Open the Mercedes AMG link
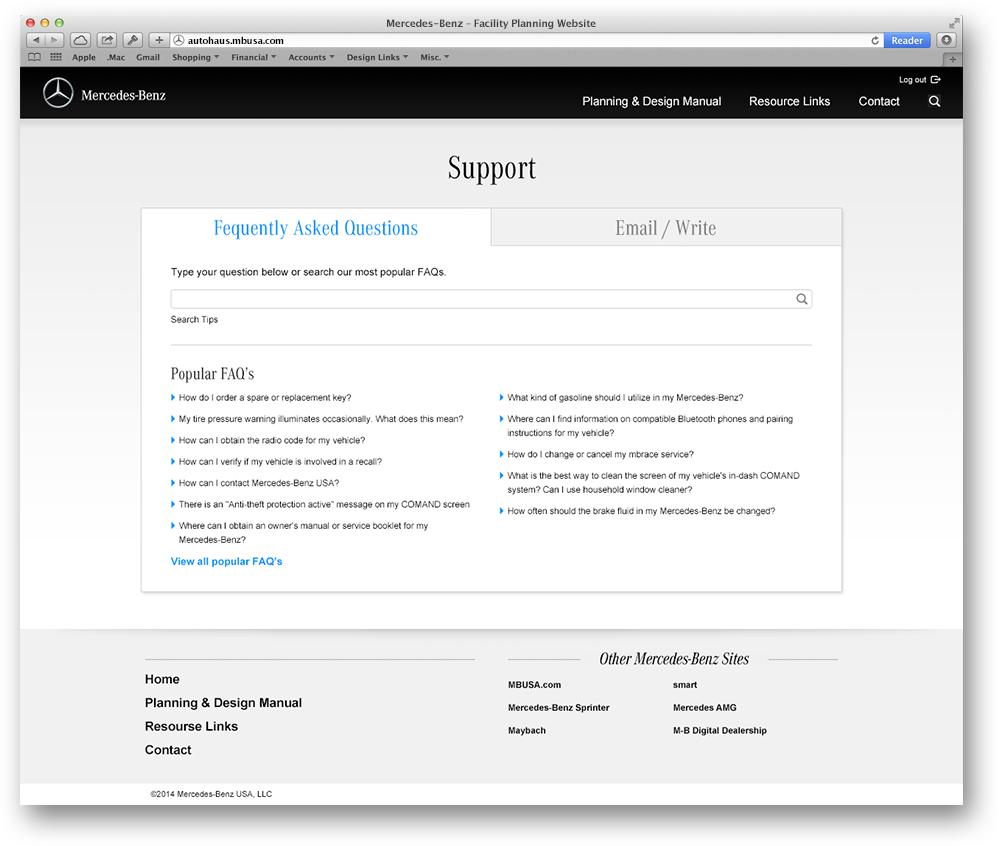 coord(705,708)
